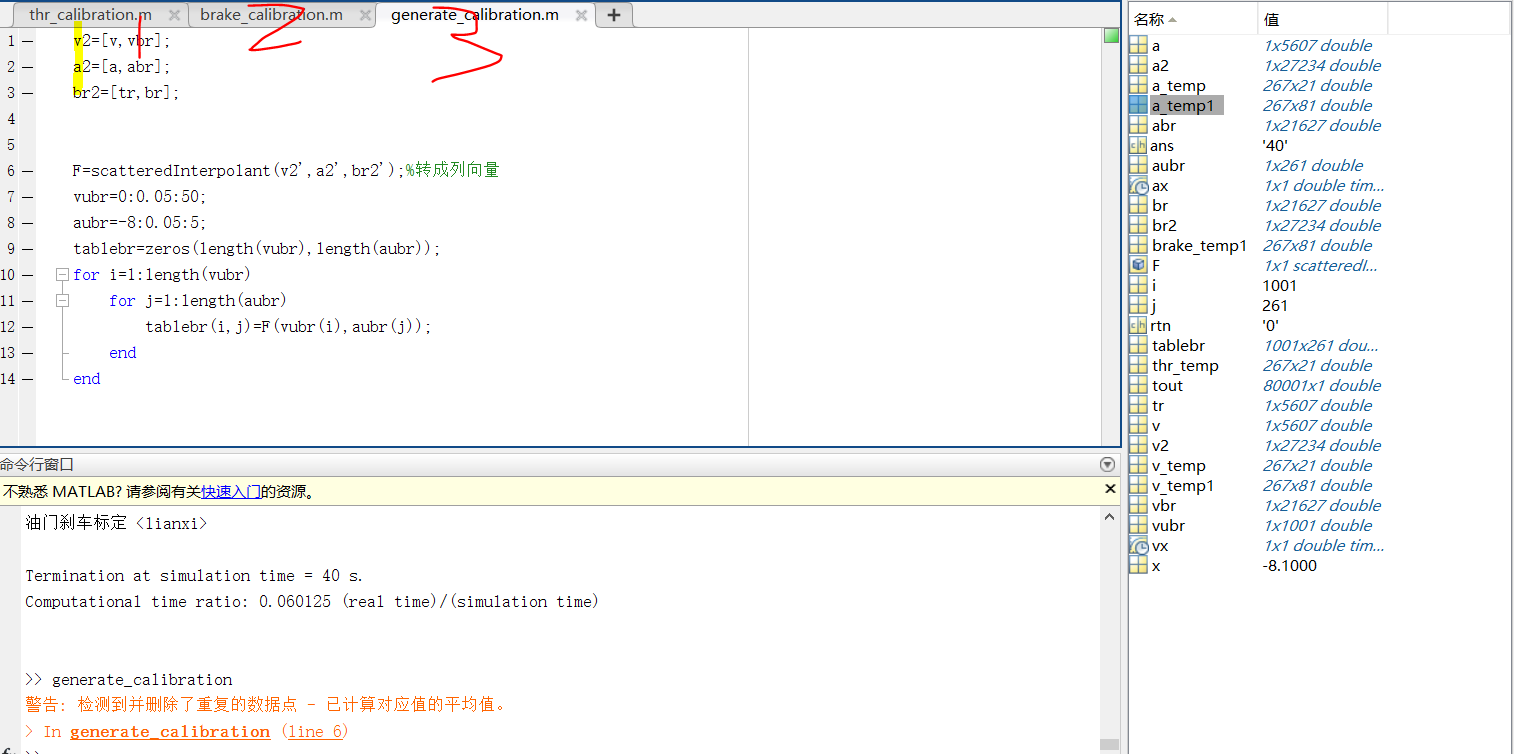Collapse the outer for loop at line 10
This screenshot has height=754, width=1514.
tap(62, 274)
